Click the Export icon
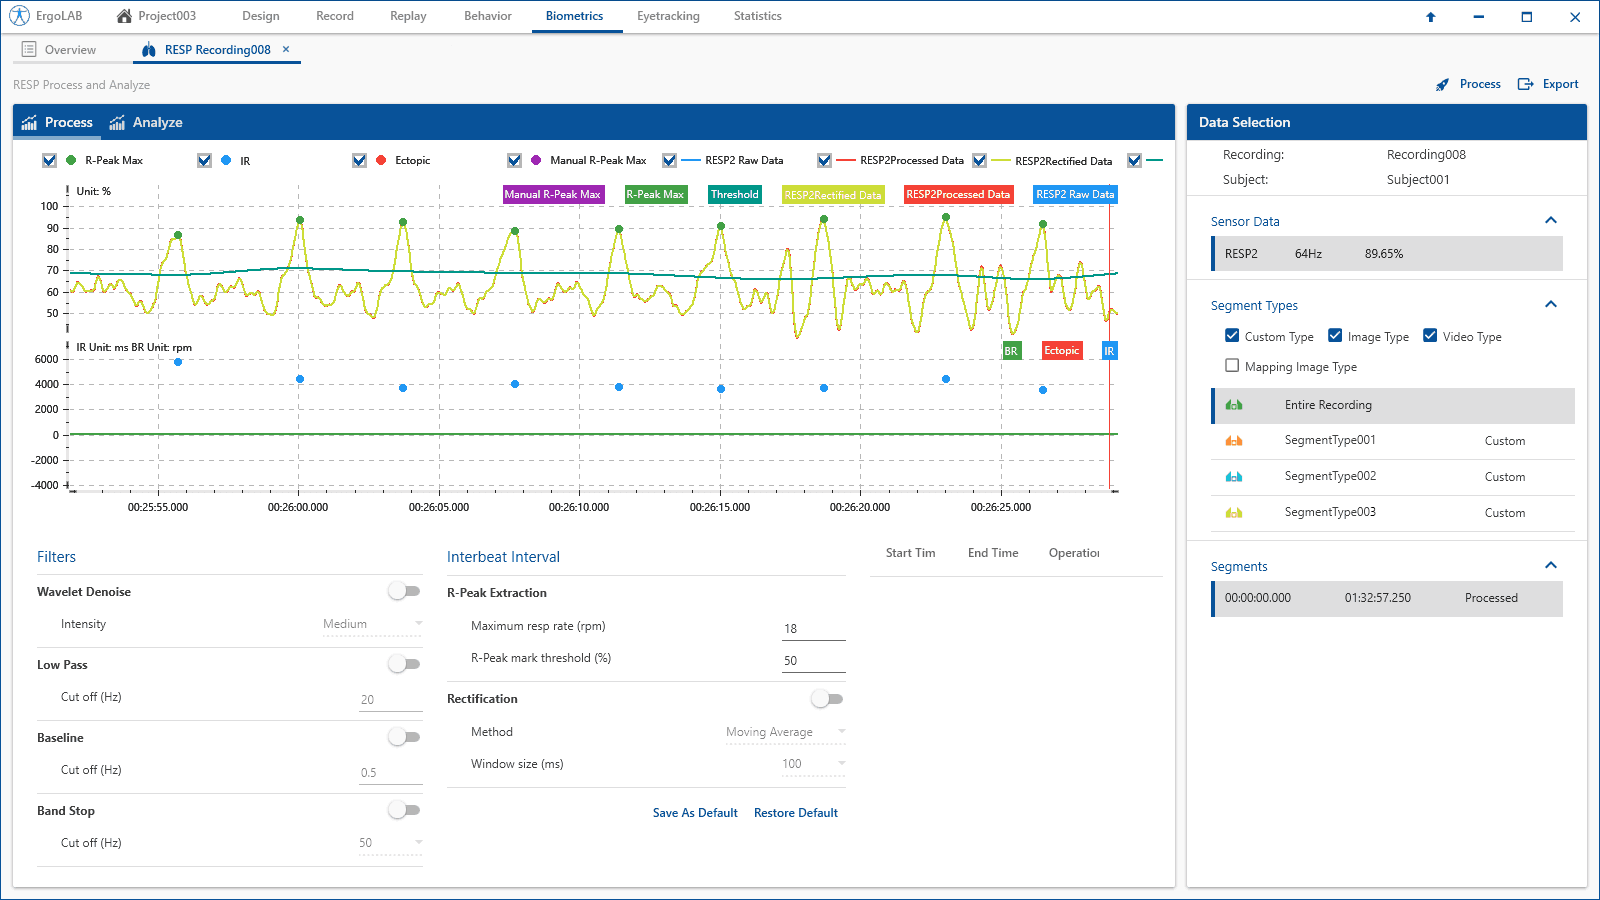The image size is (1600, 900). click(x=1525, y=84)
